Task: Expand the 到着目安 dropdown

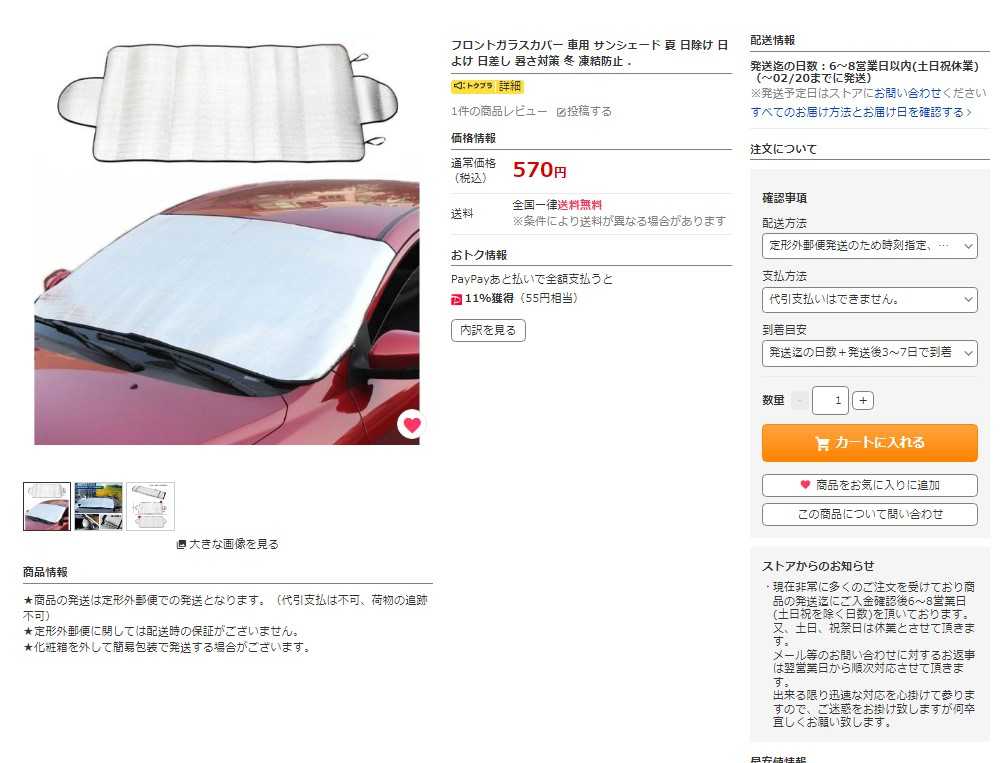Action: [x=869, y=353]
